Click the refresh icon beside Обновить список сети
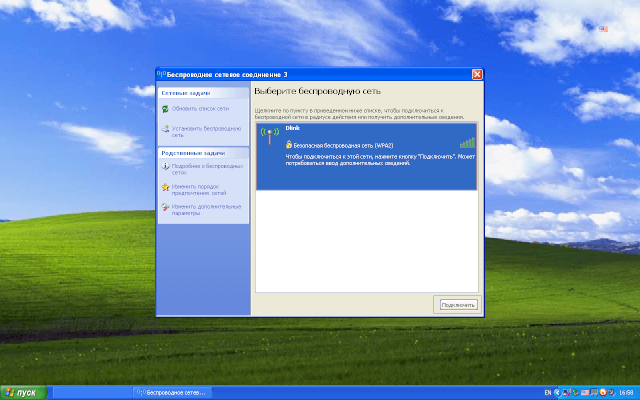Screen dimensions: 640x400 click(165, 107)
